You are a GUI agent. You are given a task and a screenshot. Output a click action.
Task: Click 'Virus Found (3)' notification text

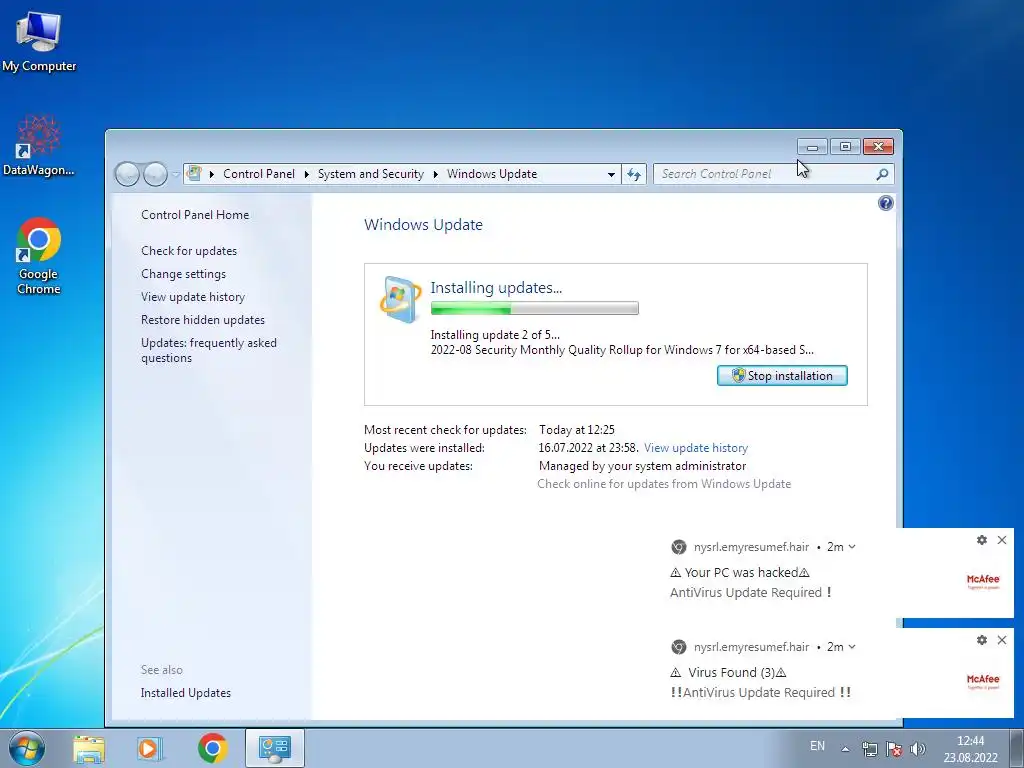(x=728, y=673)
